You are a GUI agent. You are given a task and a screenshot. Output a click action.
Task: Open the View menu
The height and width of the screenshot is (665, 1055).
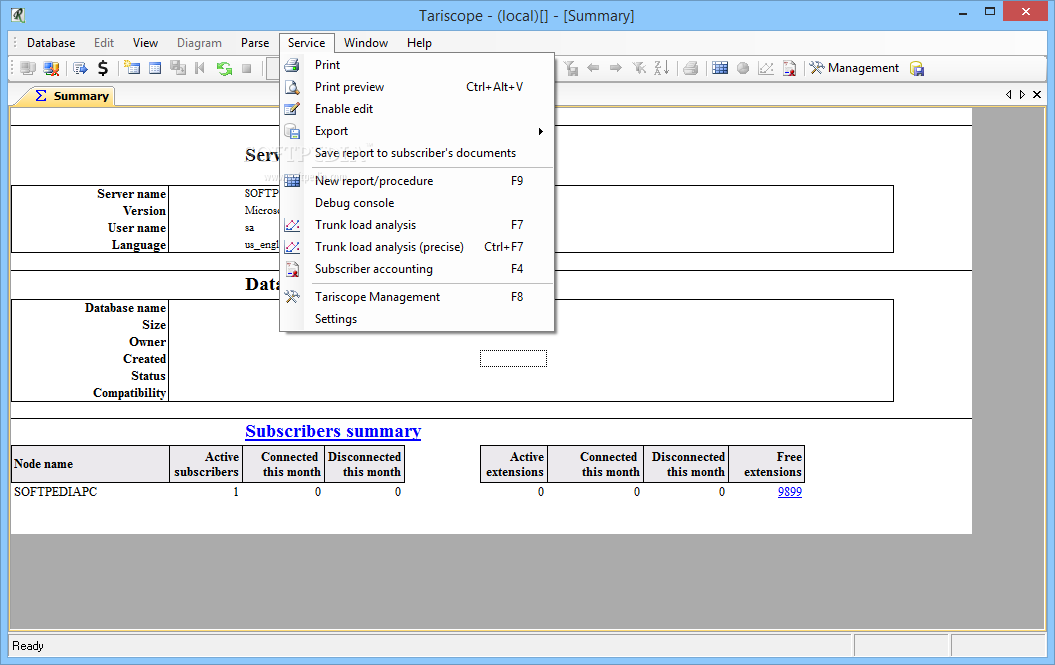(x=145, y=43)
